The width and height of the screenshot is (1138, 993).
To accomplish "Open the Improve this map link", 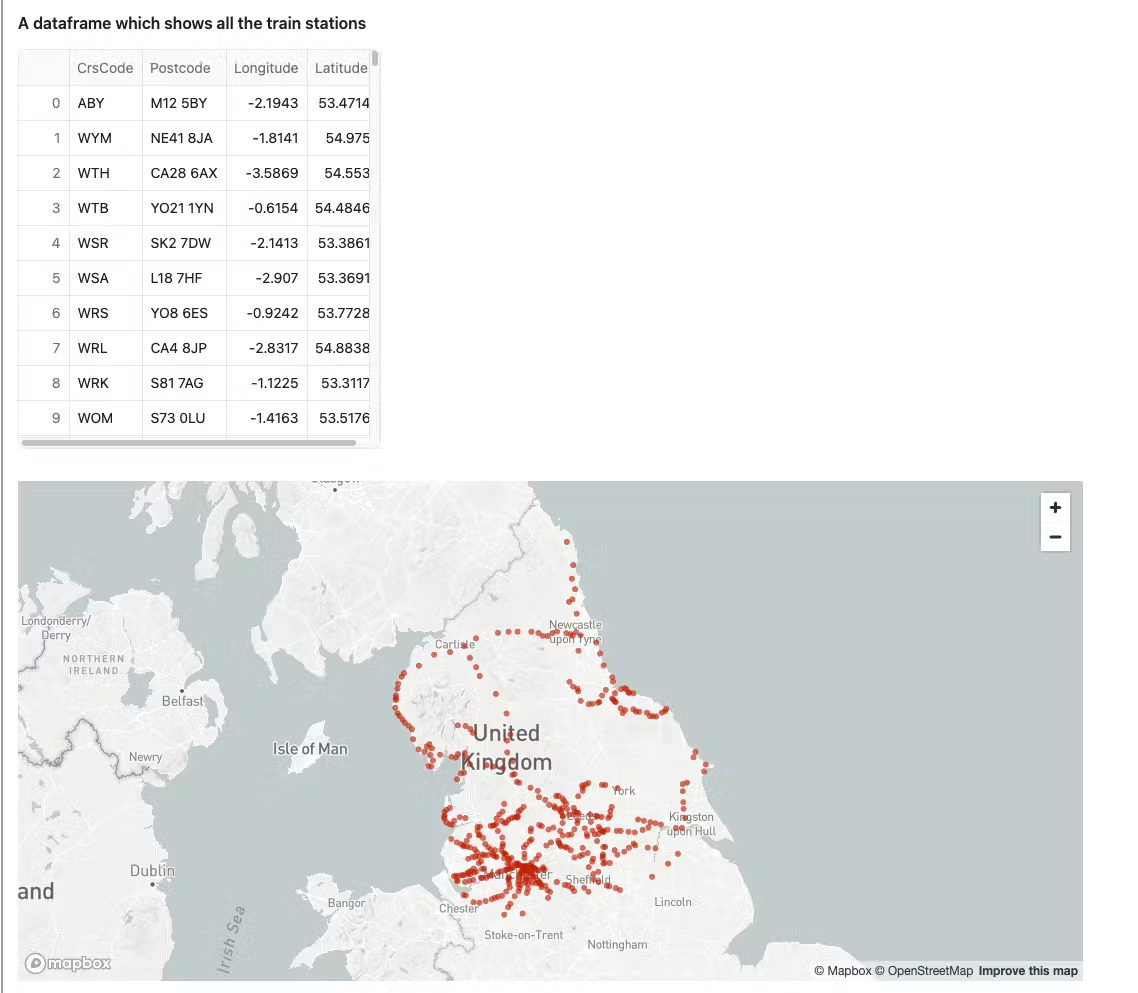I will coord(1028,971).
